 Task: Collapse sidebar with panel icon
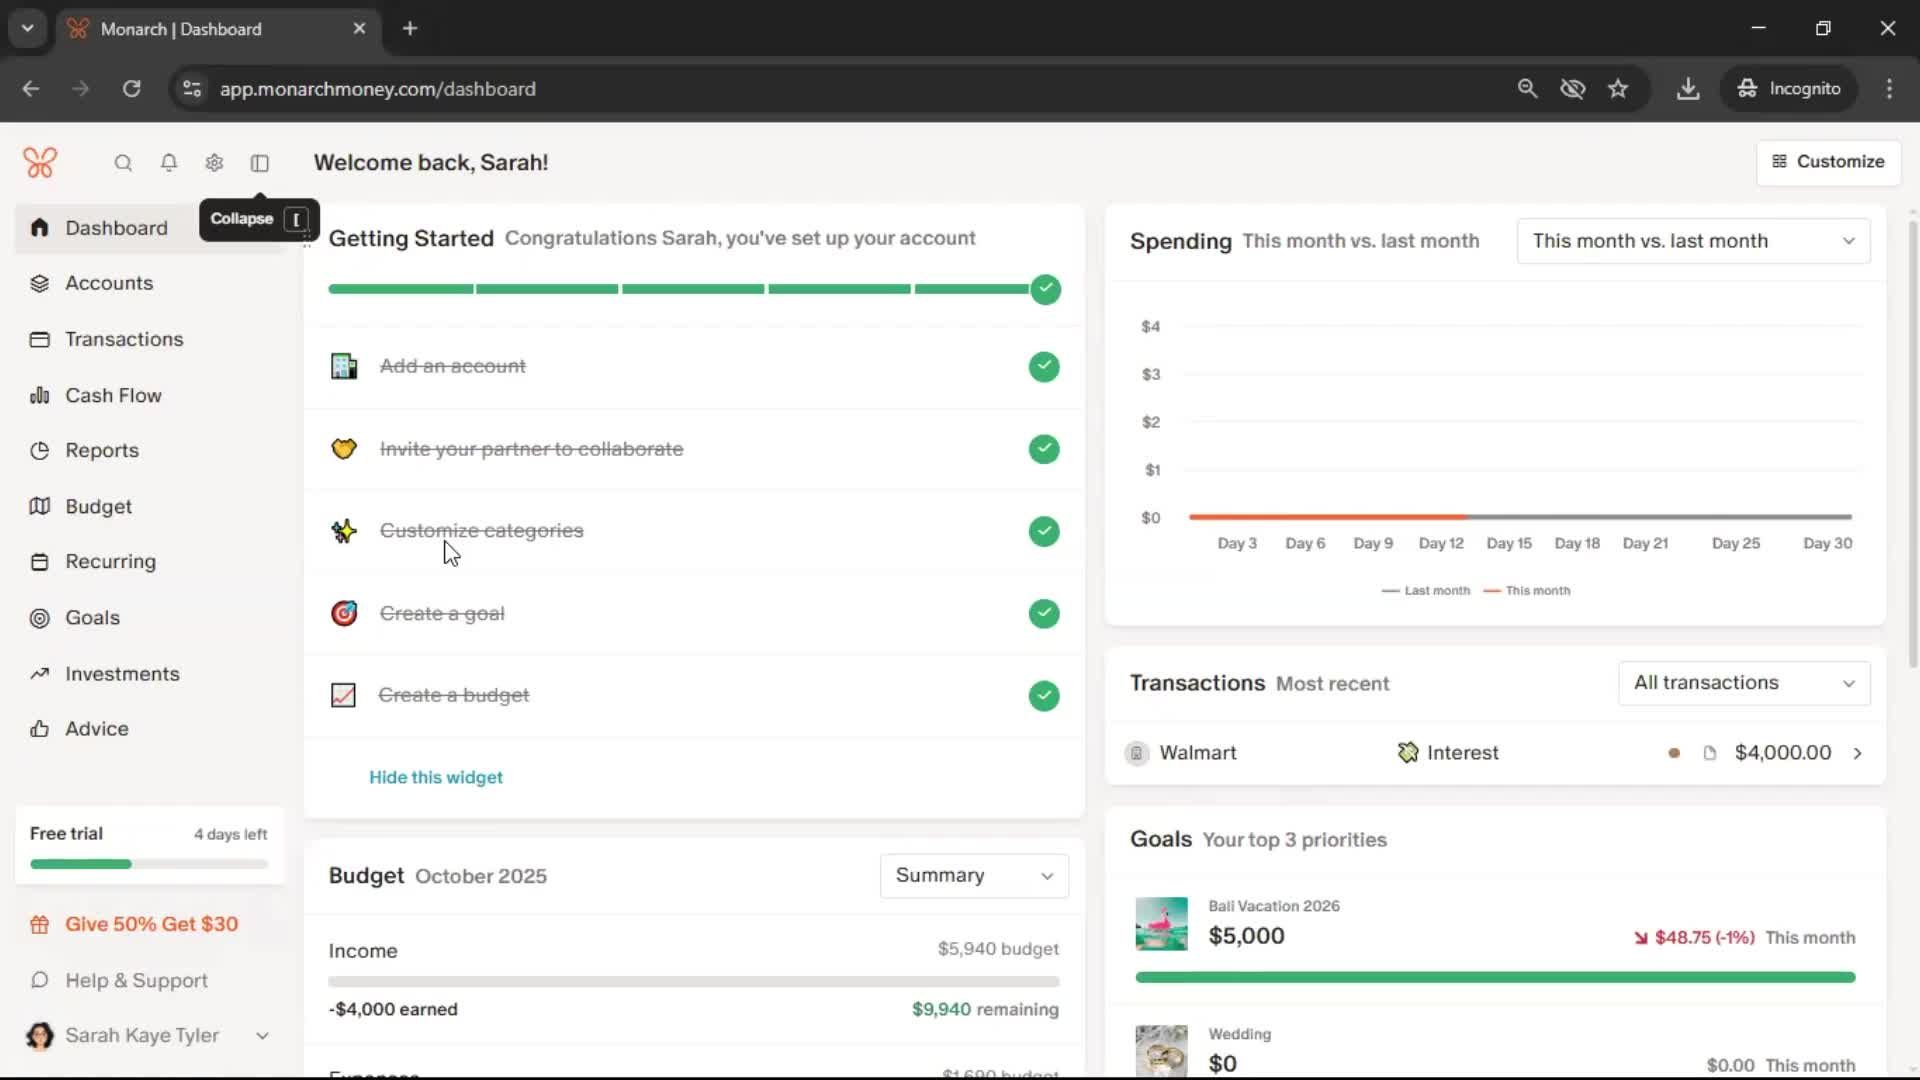click(x=260, y=163)
